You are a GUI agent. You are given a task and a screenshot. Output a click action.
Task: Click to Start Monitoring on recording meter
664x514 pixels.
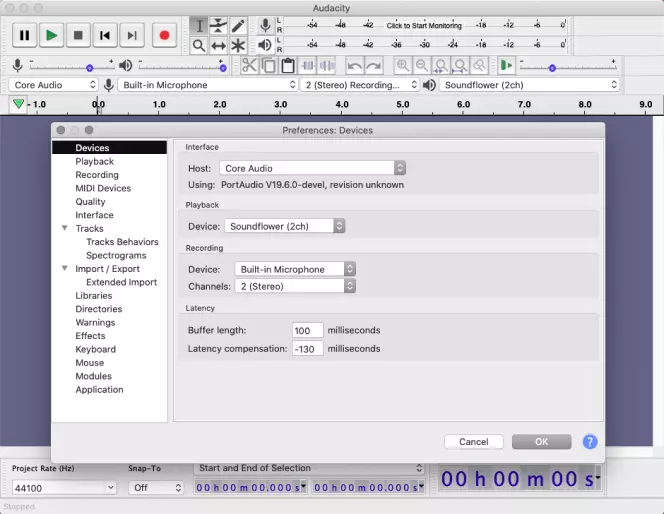pyautogui.click(x=424, y=25)
